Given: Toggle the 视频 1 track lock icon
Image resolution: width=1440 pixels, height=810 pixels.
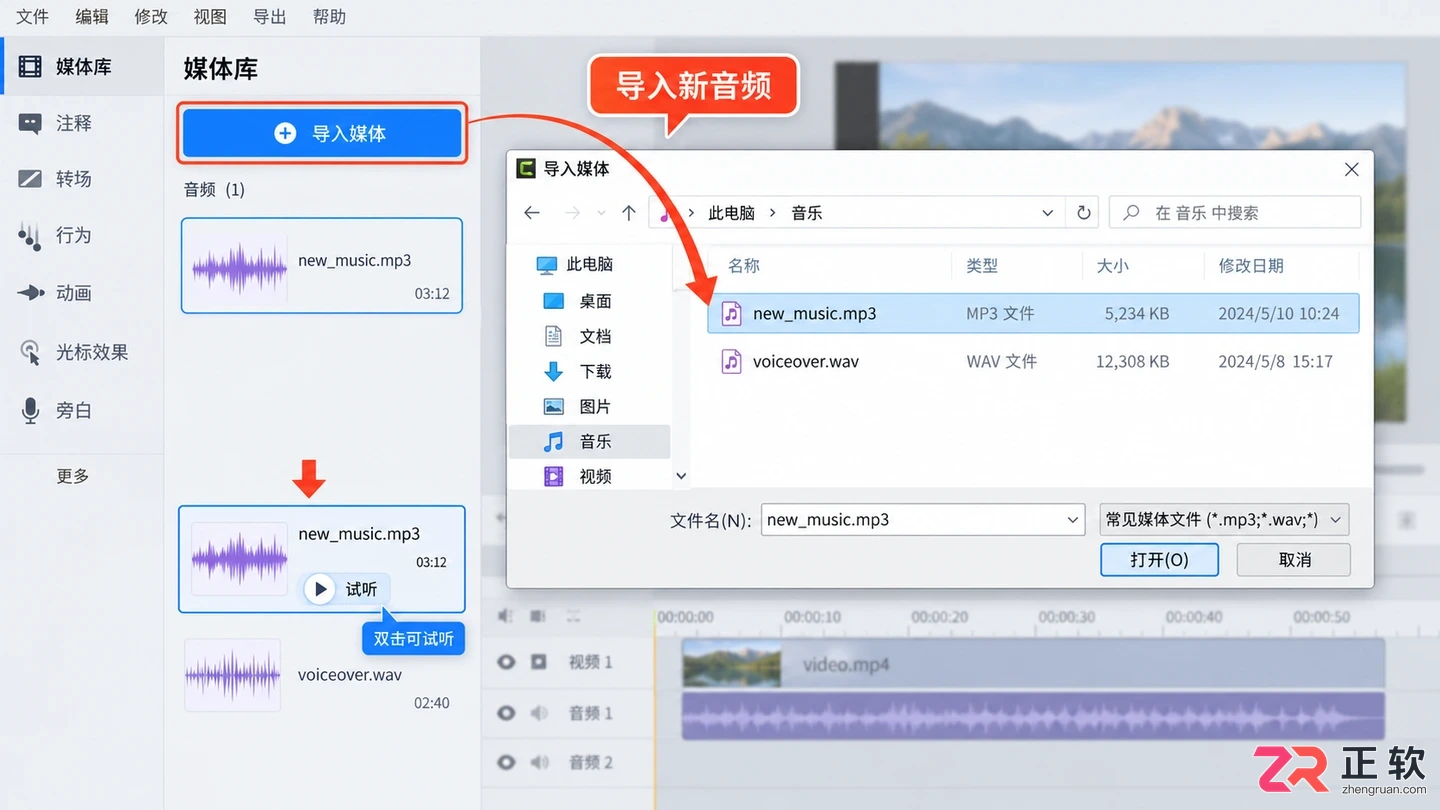Looking at the screenshot, I should coord(539,662).
